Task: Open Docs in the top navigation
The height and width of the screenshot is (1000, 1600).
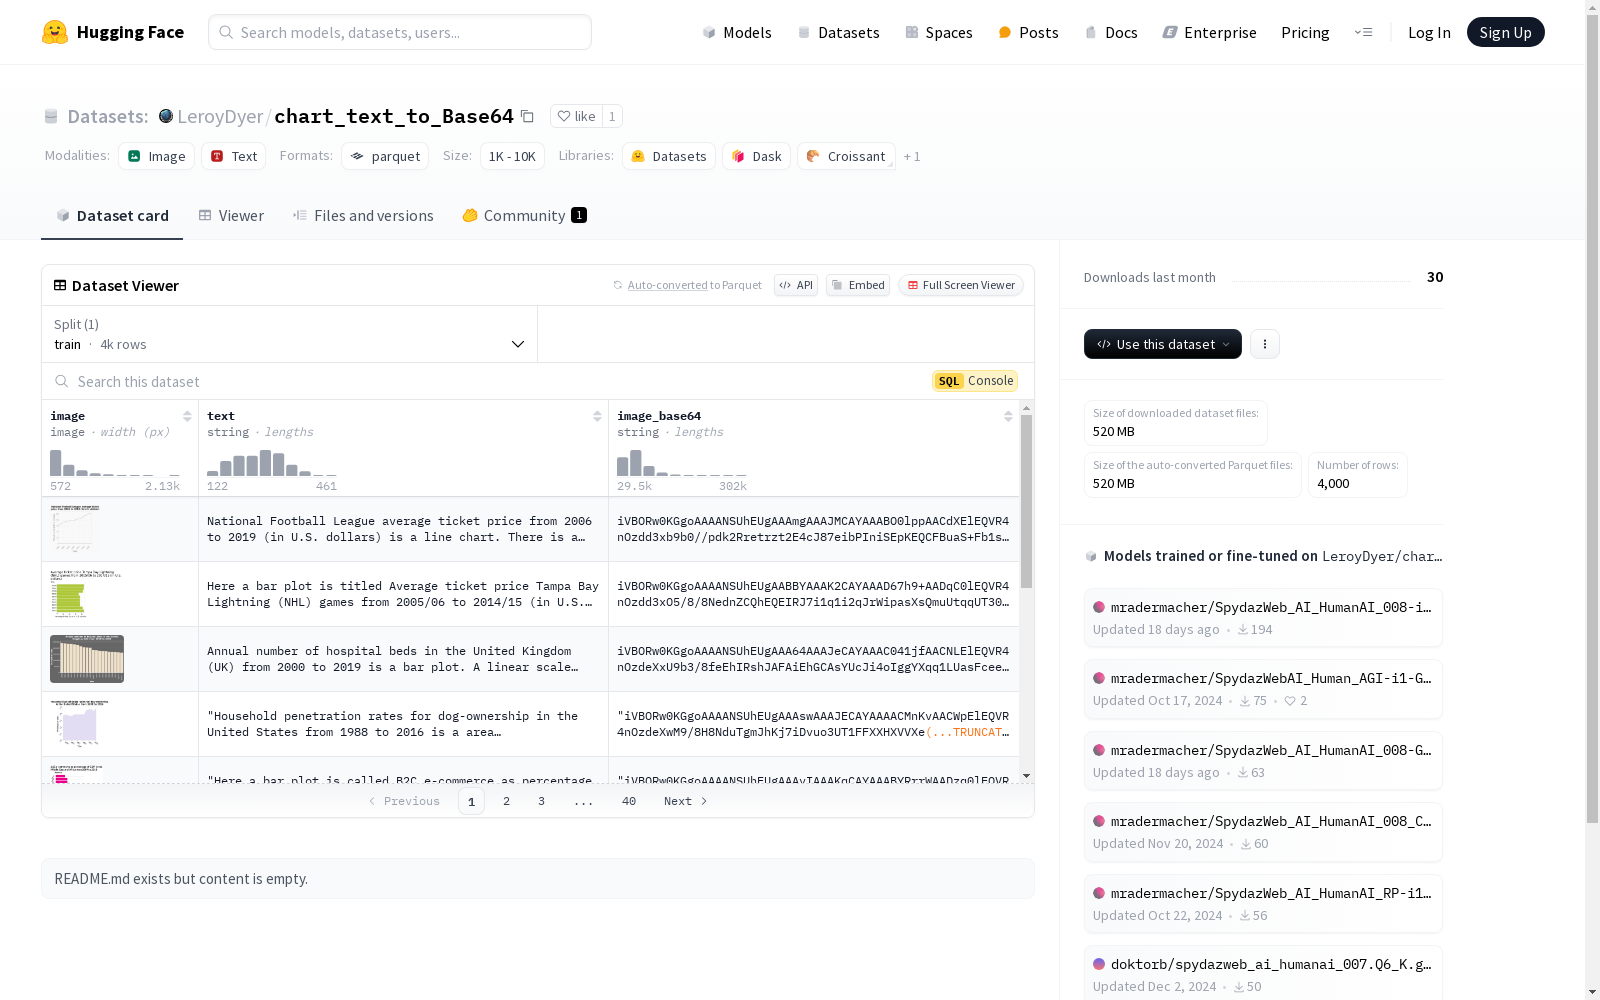Action: (x=1111, y=32)
